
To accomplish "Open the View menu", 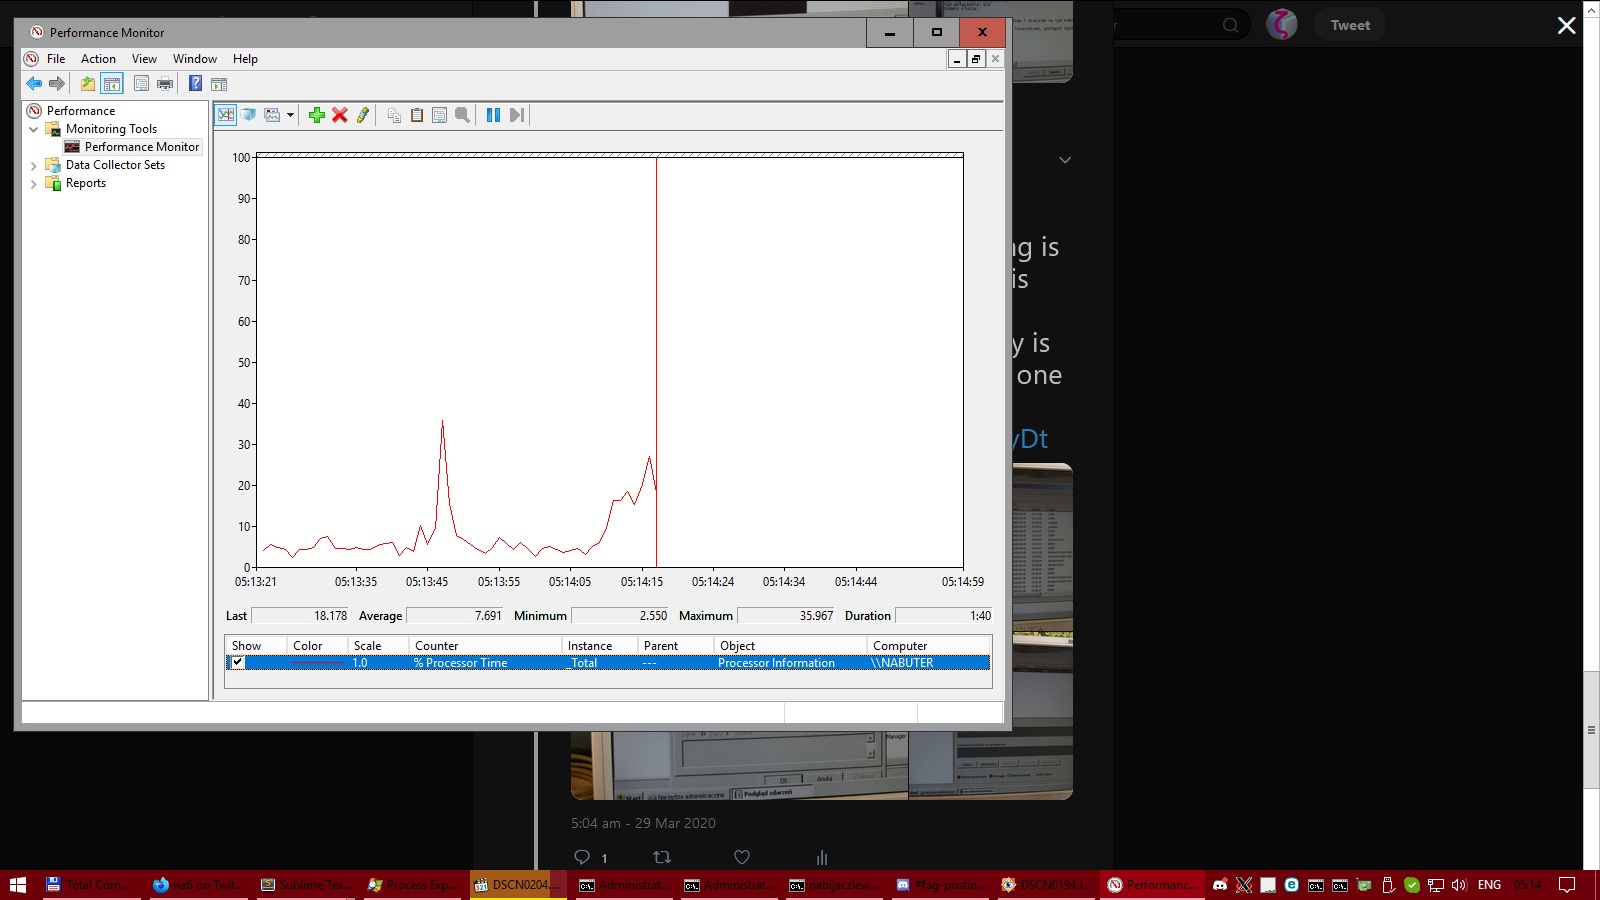I will pos(144,59).
